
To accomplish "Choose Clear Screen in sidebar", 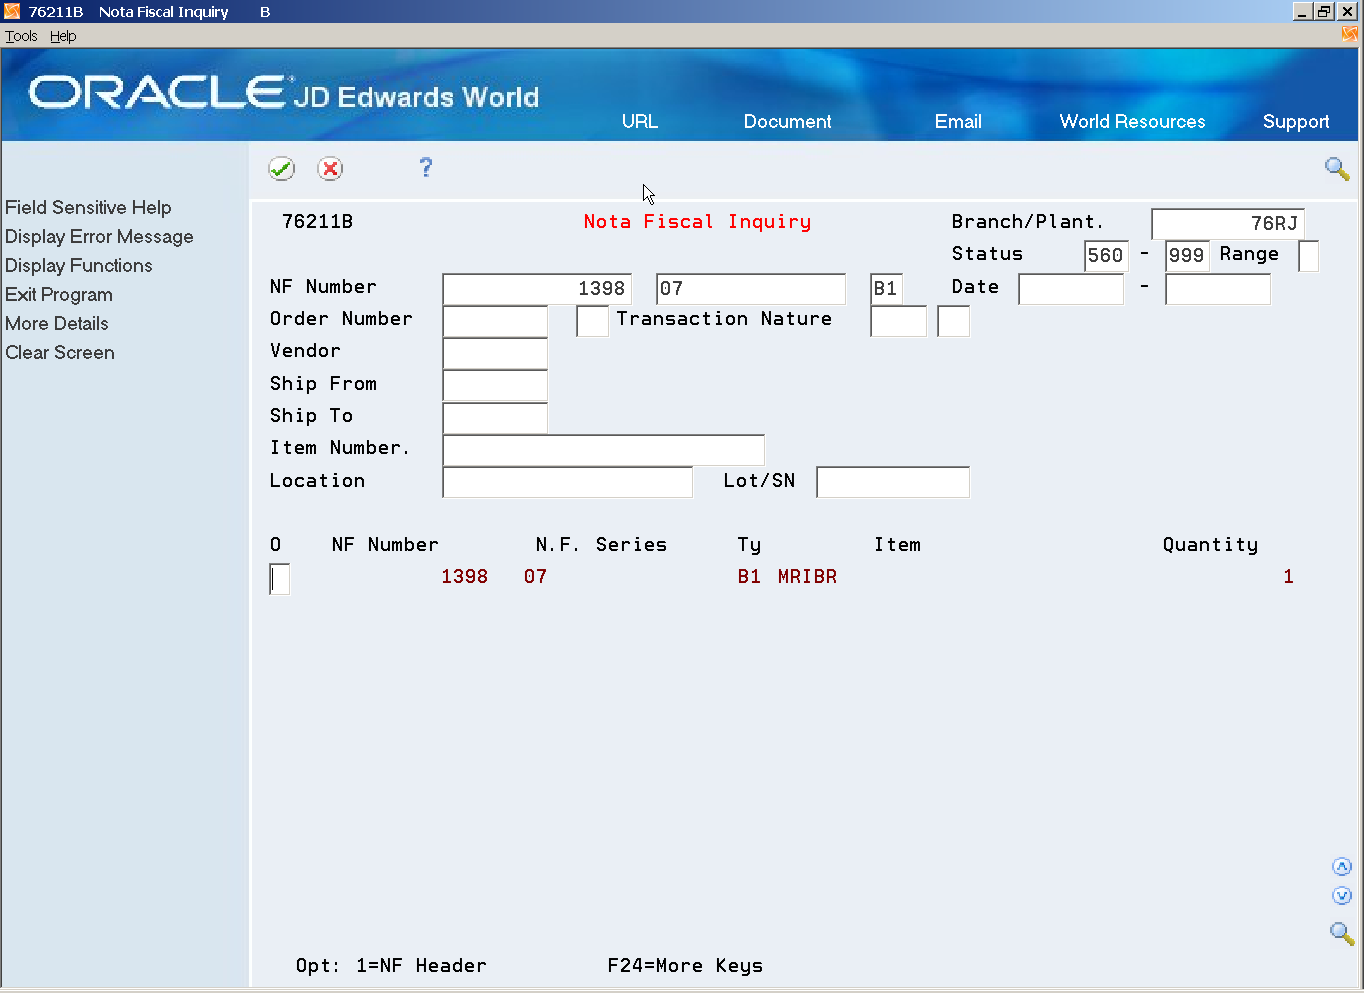I will [60, 352].
